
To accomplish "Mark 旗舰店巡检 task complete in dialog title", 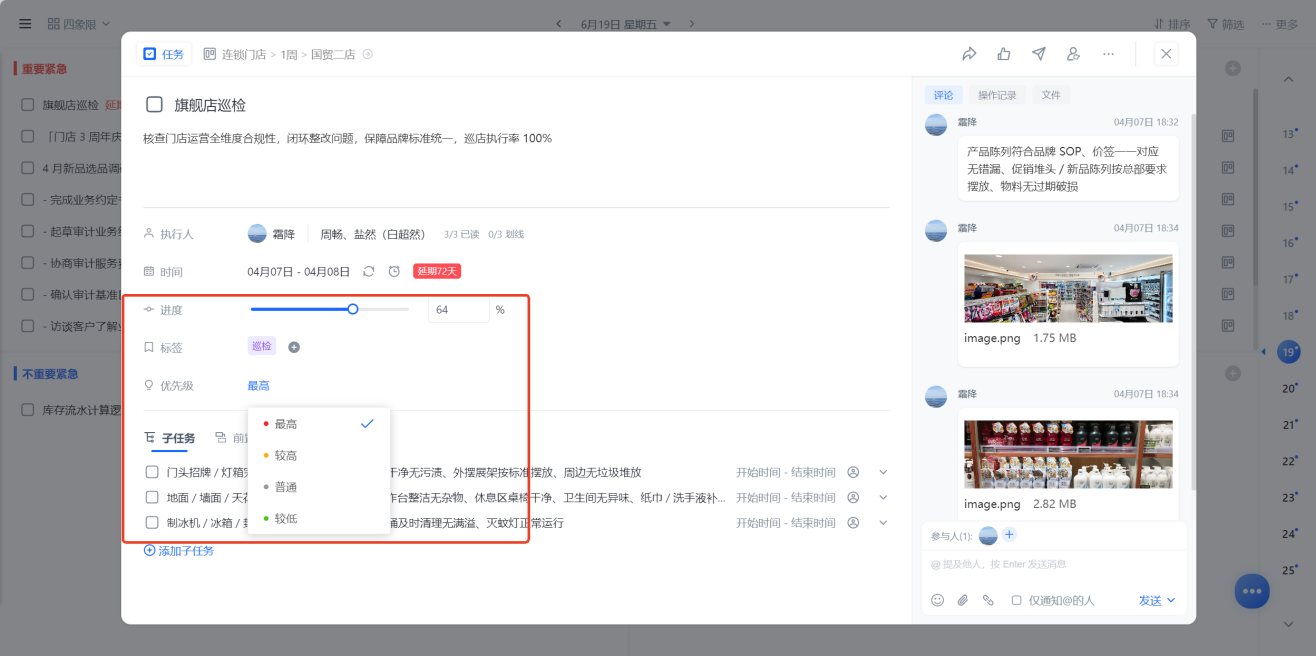I will pos(154,104).
